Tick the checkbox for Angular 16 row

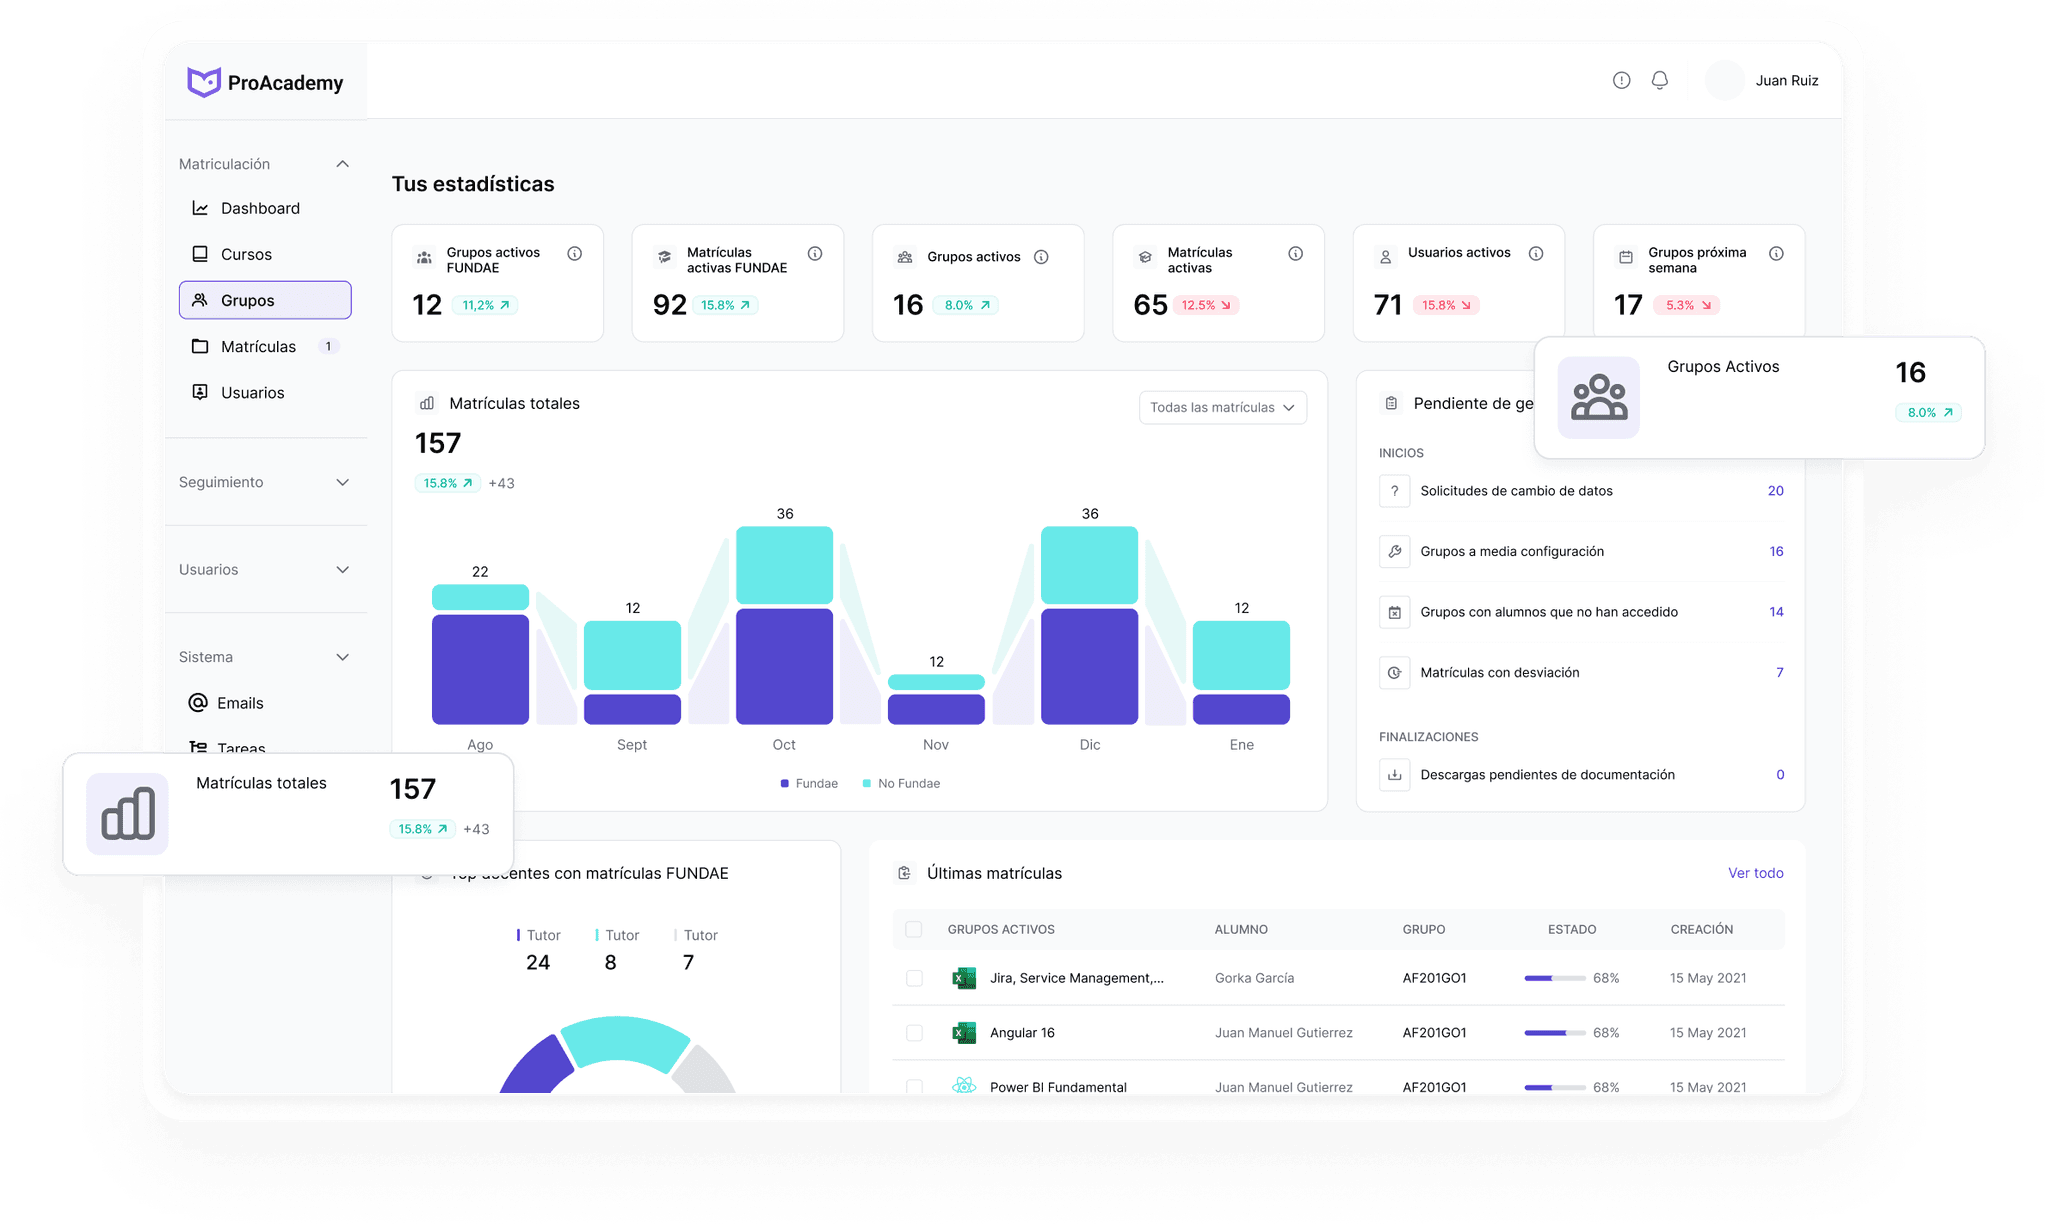[913, 1033]
